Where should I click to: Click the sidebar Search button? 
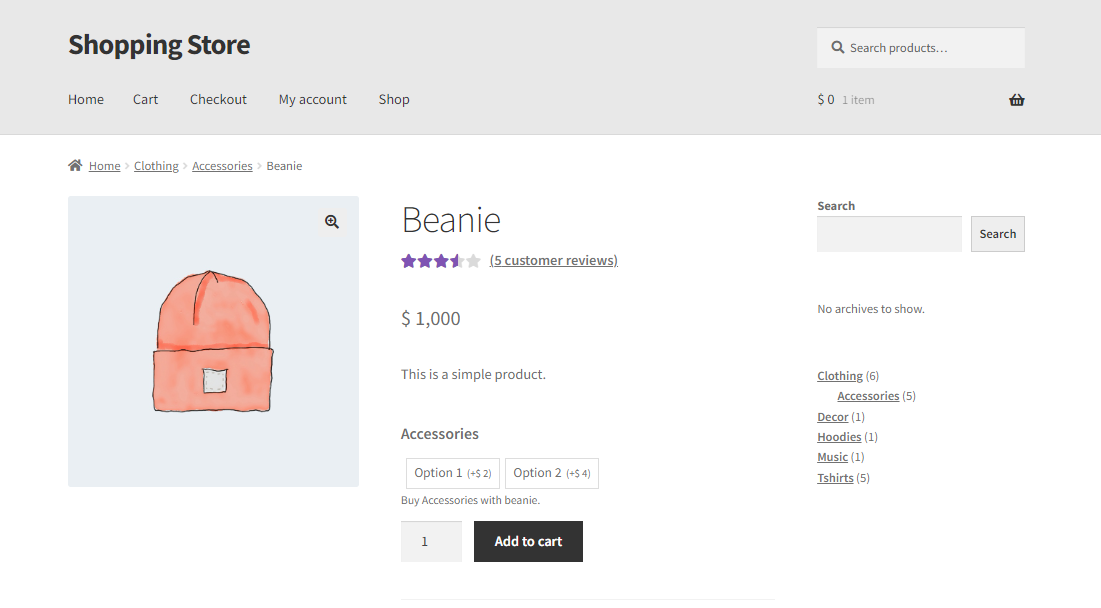998,234
